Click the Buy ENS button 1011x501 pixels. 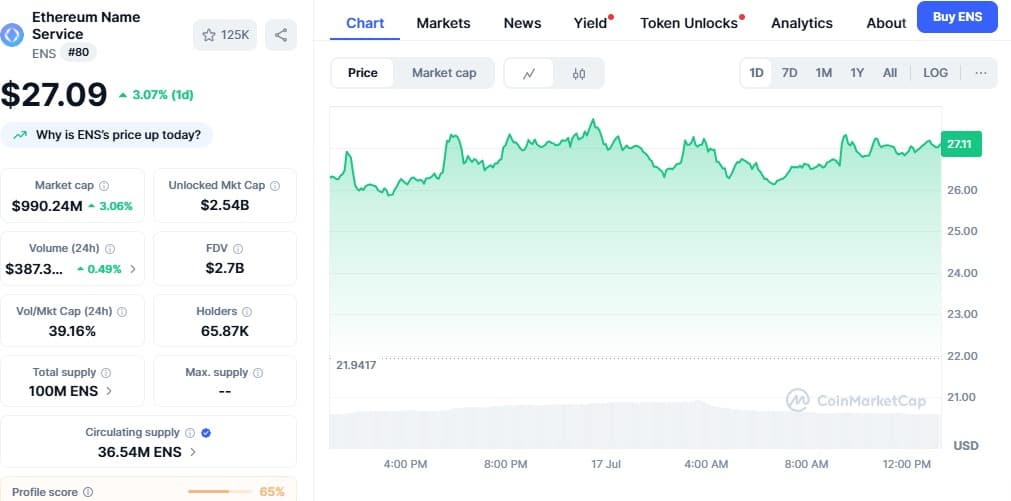957,17
